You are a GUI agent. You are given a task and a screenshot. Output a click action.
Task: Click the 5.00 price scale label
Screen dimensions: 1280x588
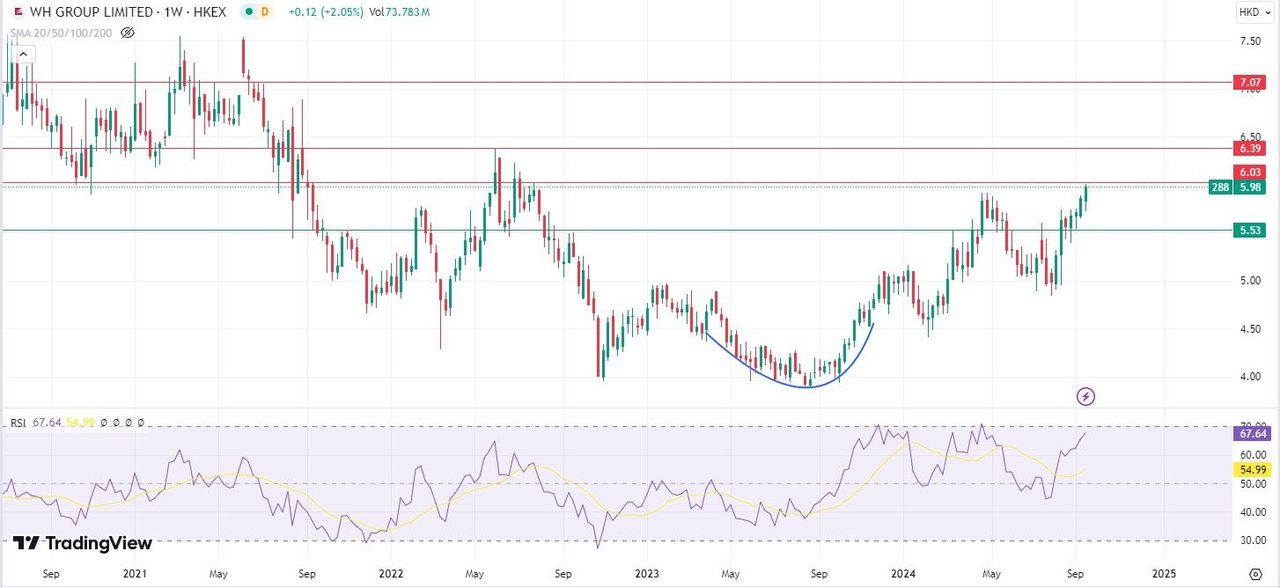pyautogui.click(x=1250, y=281)
